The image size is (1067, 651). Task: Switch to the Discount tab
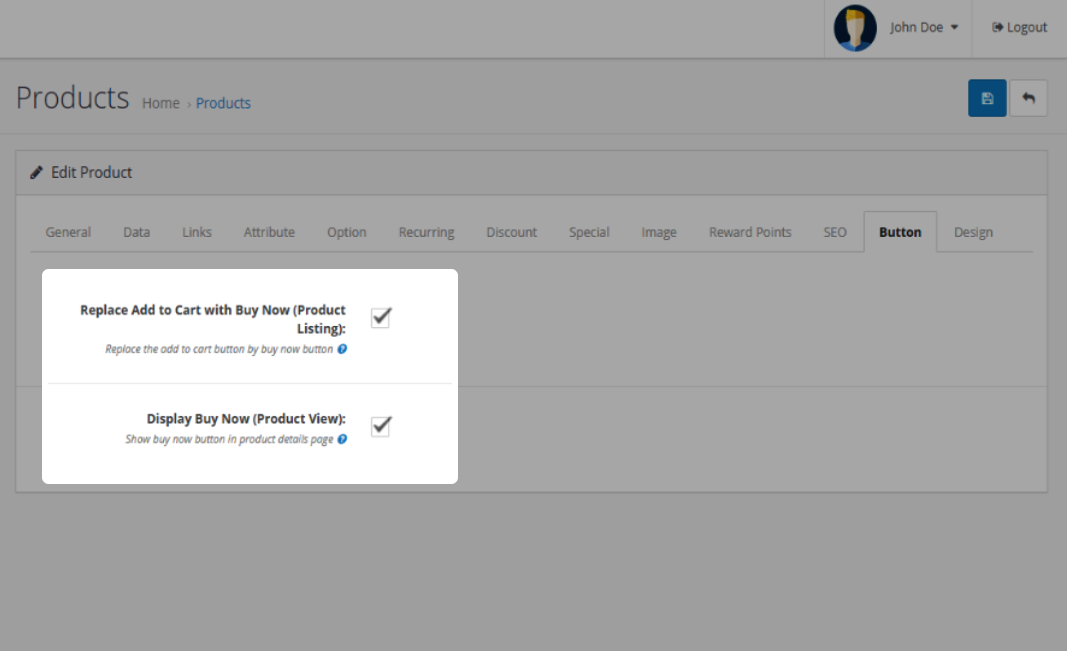512,232
